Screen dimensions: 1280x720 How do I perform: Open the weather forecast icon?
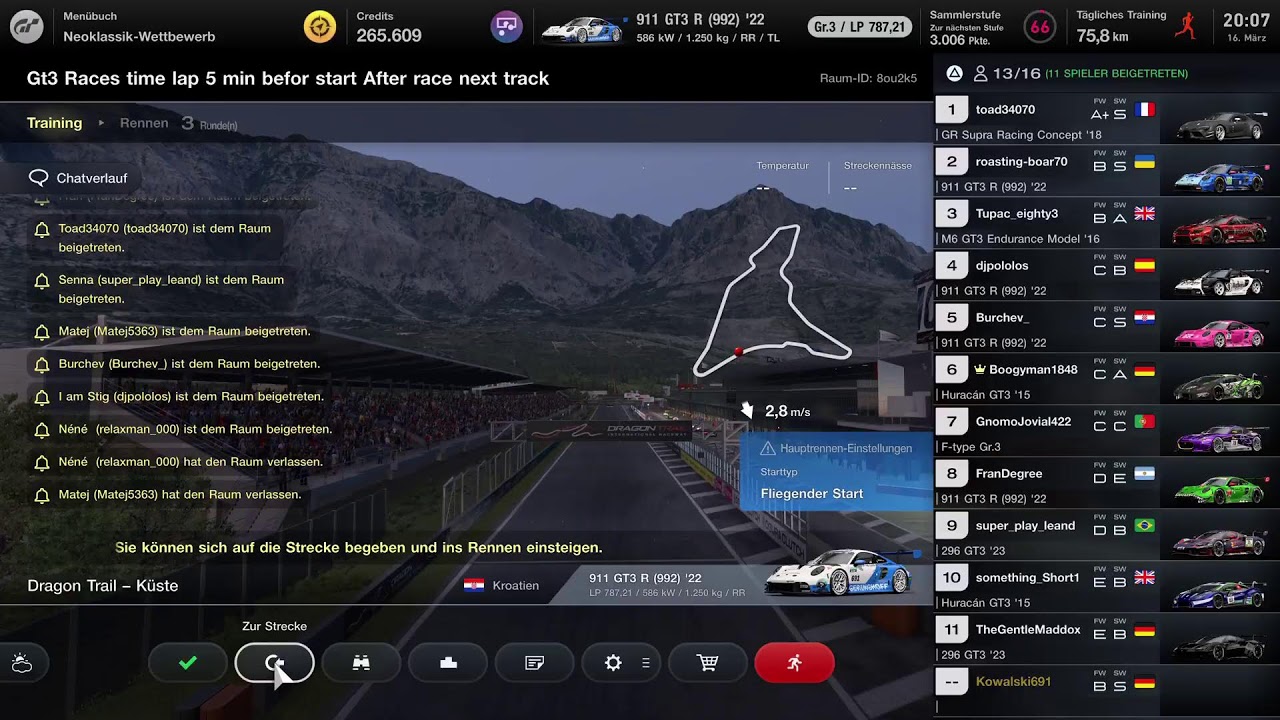(22, 663)
